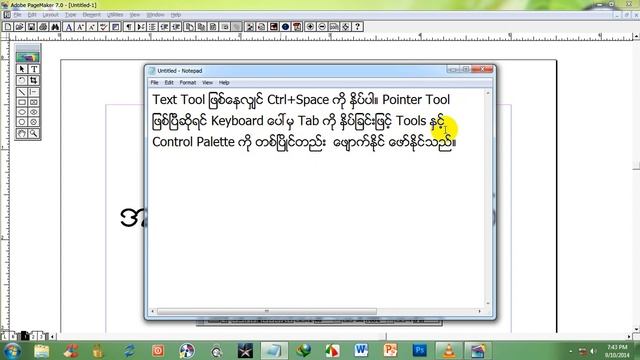Click the blue globe HTML export toolbar icon
Screen dimensions: 640x360
click(286, 27)
